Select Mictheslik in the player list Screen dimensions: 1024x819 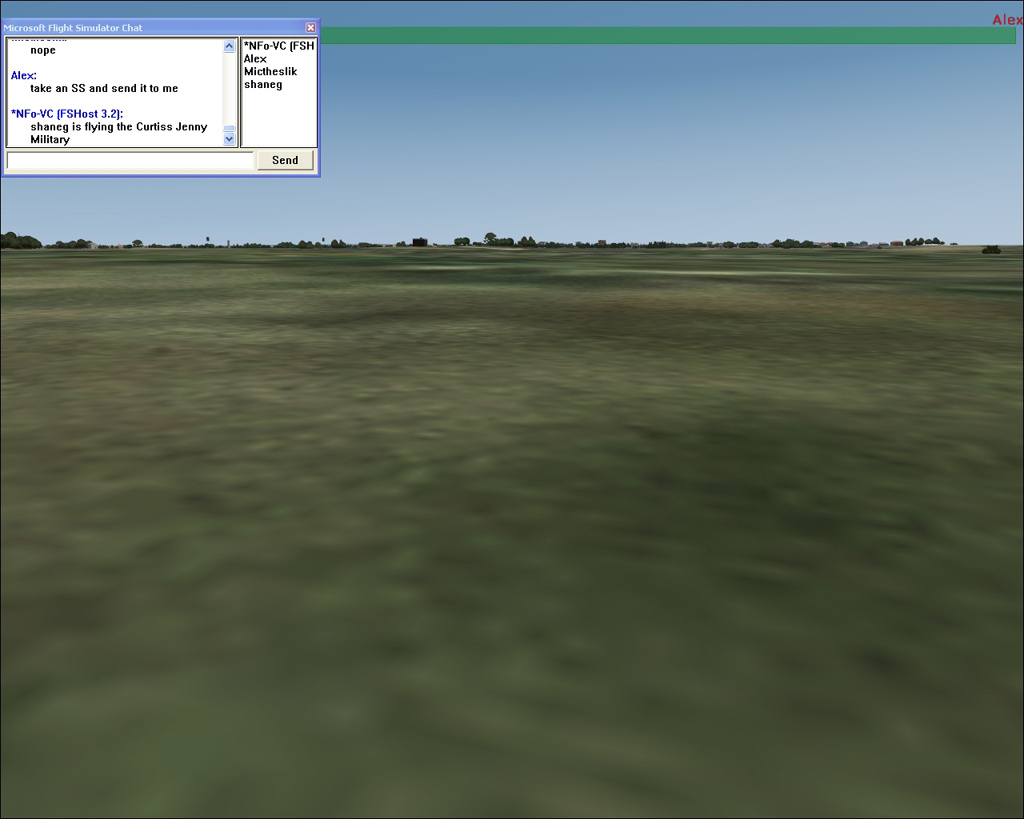pyautogui.click(x=270, y=71)
